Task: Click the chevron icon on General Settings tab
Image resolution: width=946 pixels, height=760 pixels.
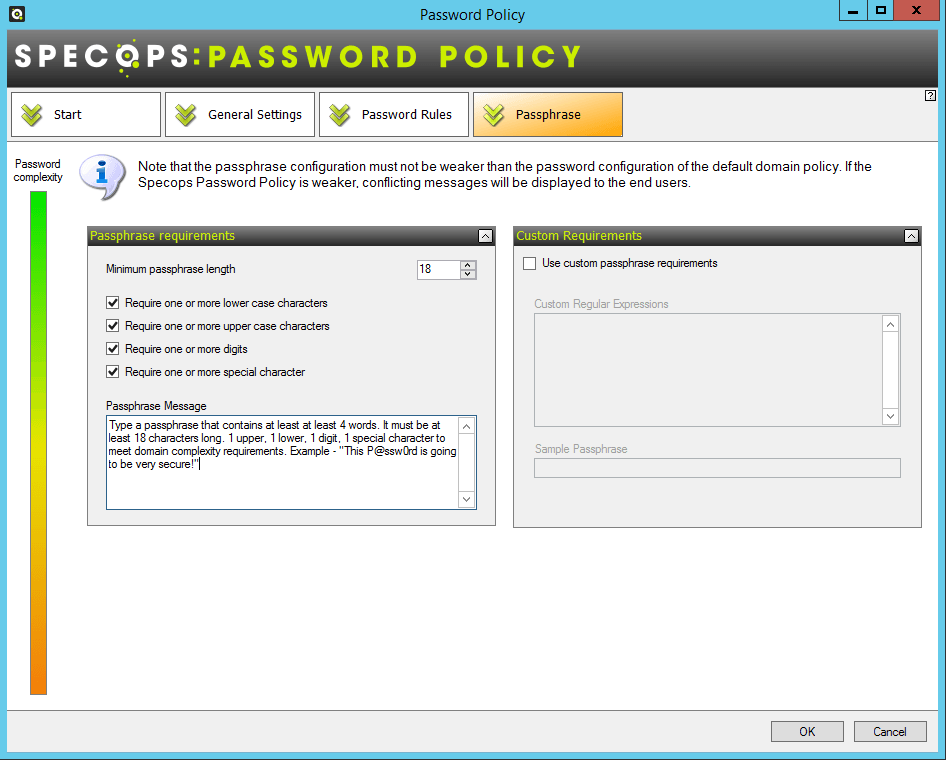Action: point(186,115)
